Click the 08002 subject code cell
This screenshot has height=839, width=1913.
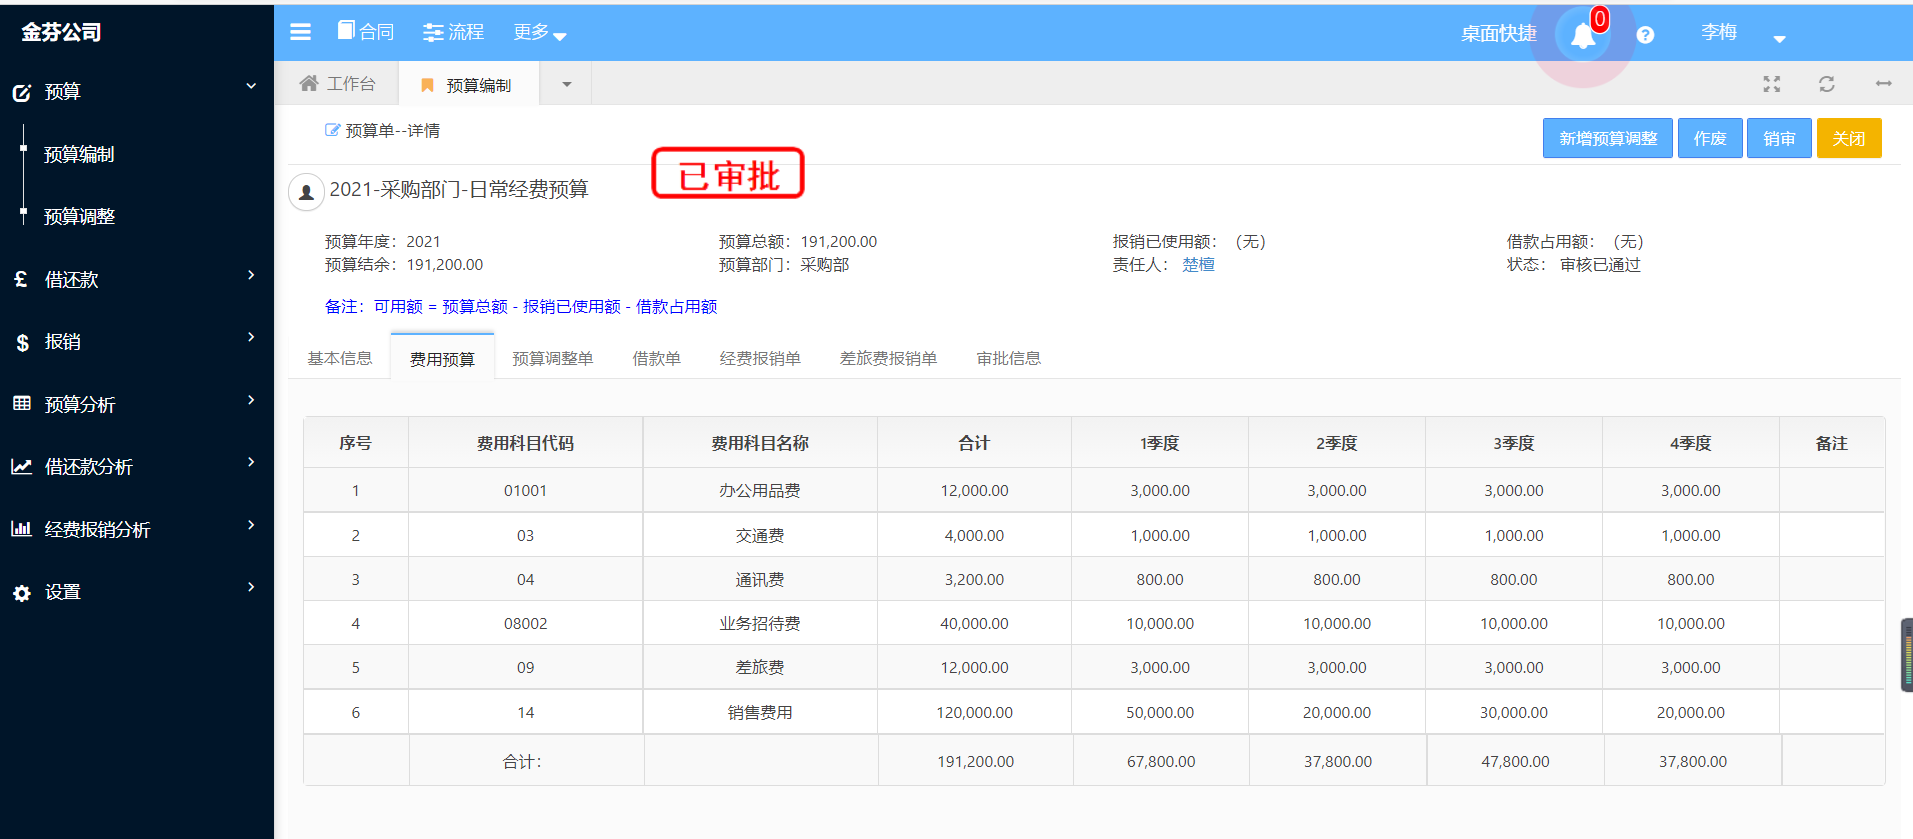(x=525, y=624)
